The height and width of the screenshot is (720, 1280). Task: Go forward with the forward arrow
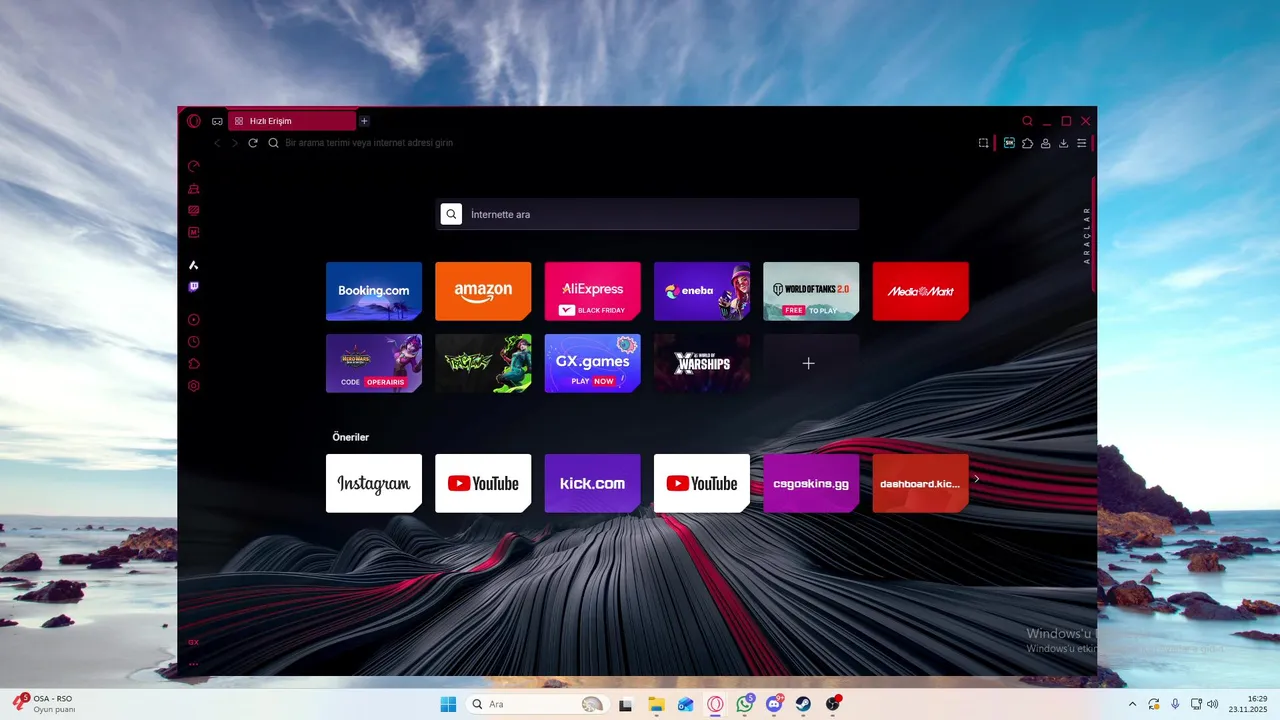235,143
